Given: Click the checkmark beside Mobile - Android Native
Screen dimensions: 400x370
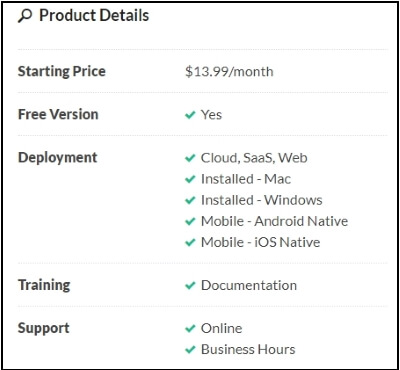Looking at the screenshot, I should [x=190, y=221].
